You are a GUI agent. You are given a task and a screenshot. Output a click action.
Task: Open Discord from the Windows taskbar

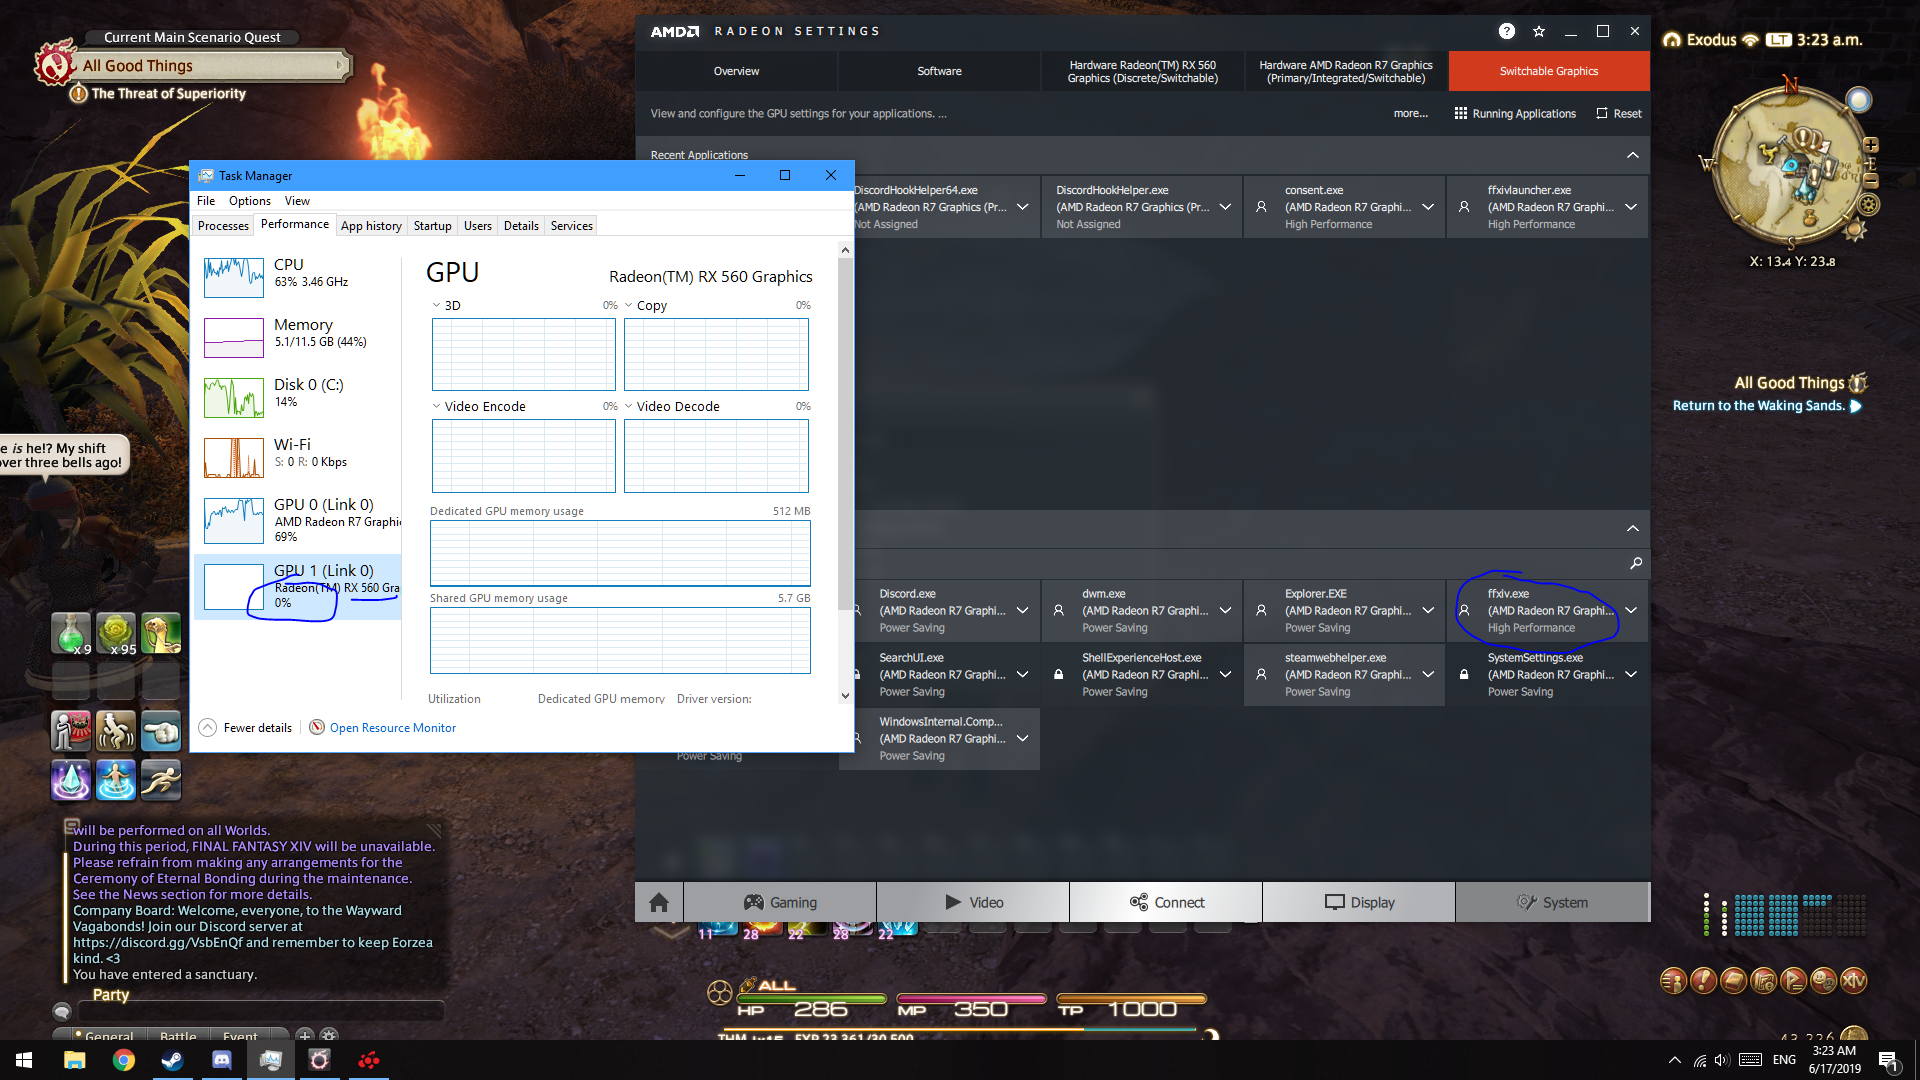tap(222, 1060)
